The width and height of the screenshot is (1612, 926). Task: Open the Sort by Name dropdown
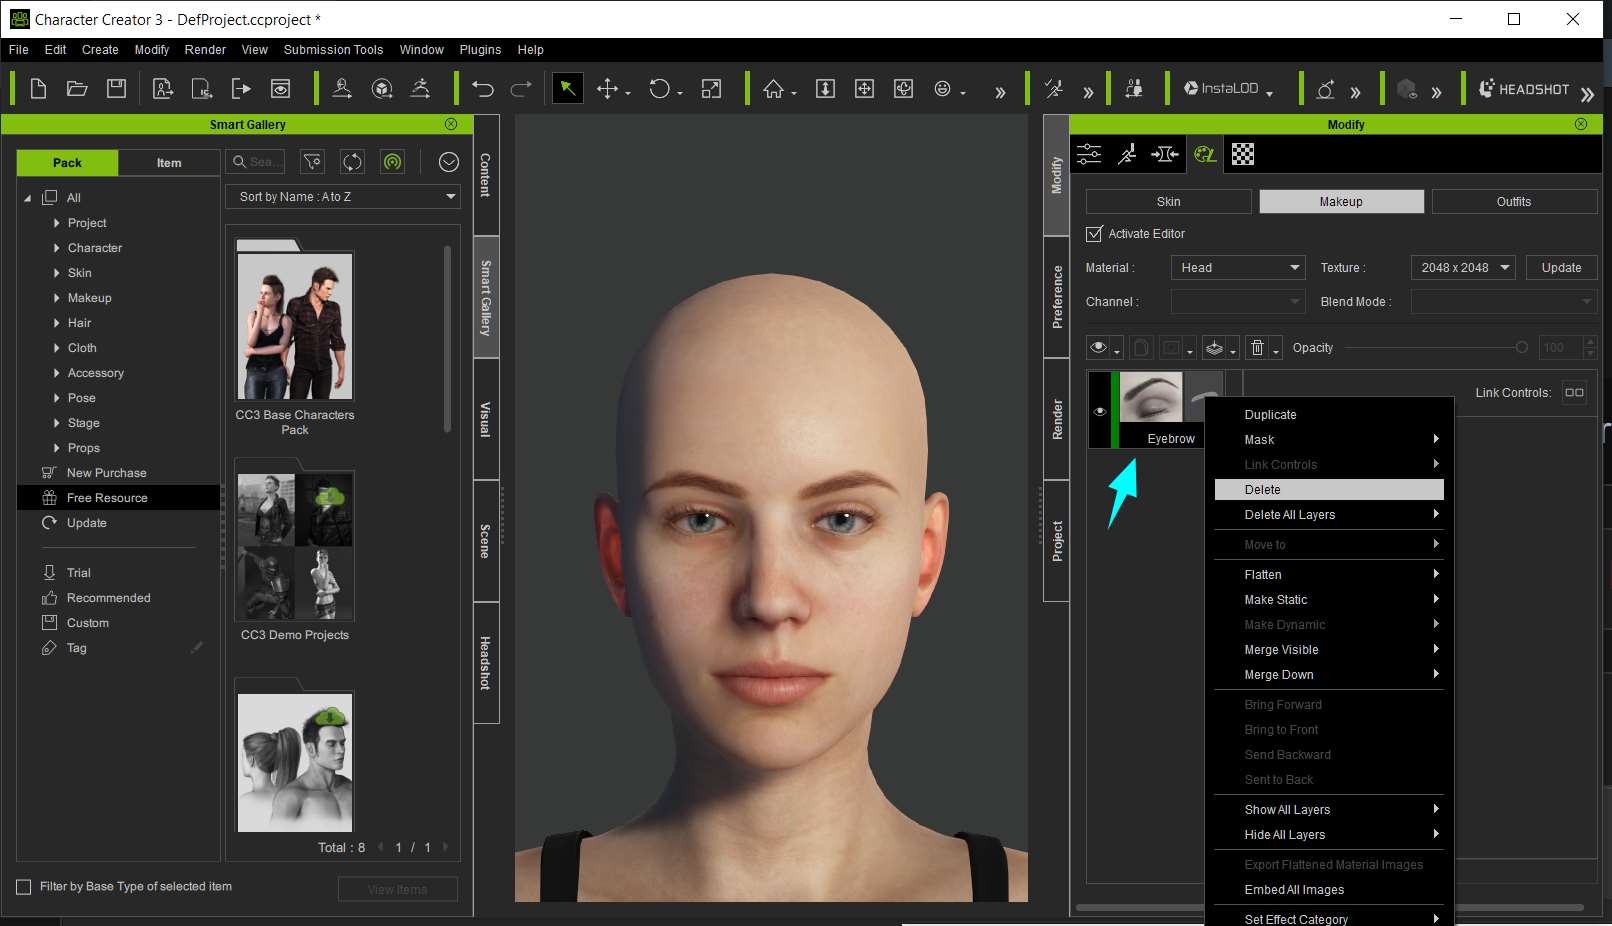click(344, 197)
